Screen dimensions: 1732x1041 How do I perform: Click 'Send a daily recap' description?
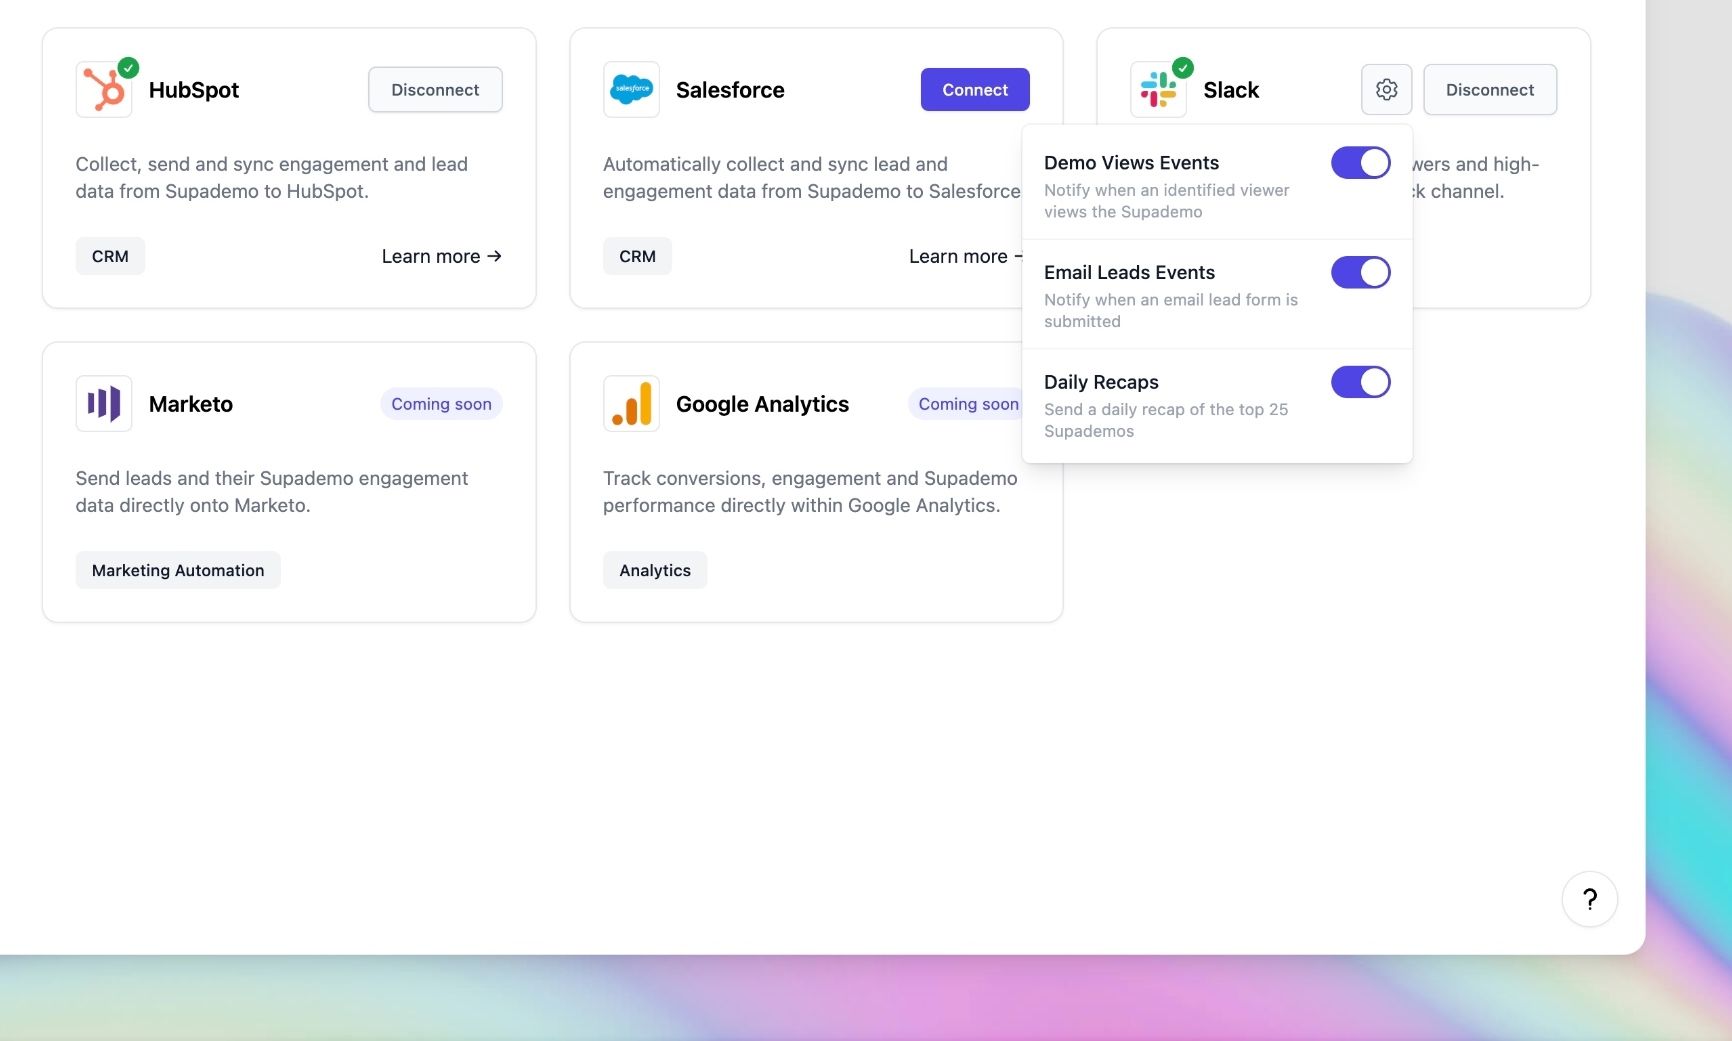click(1166, 420)
